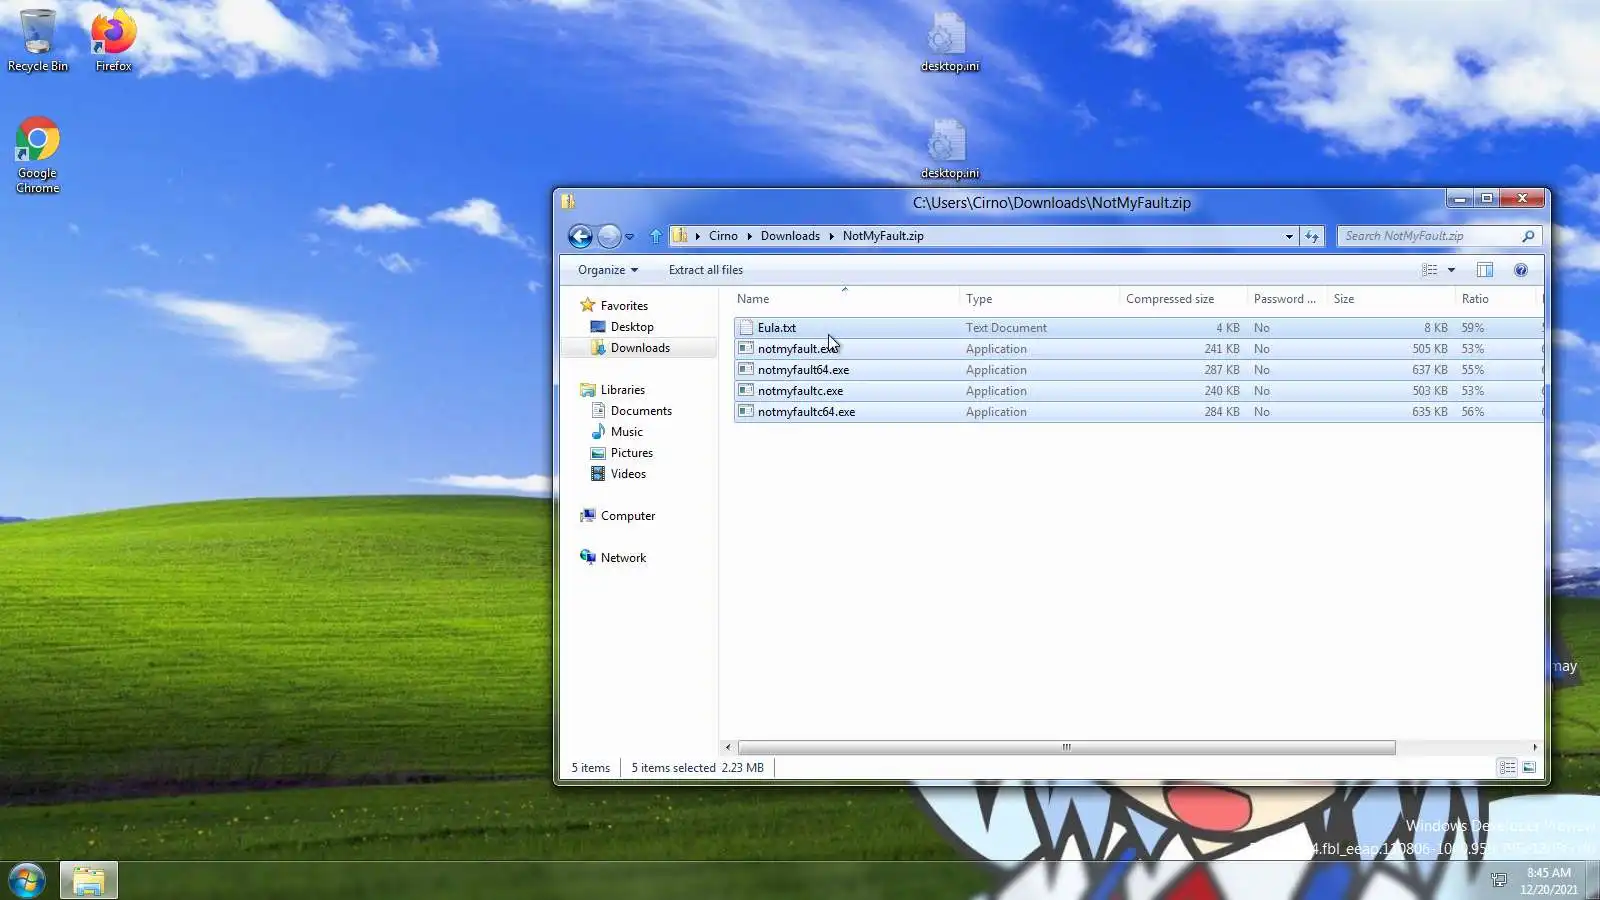Open the view options dropdown arrow

[x=1451, y=270]
